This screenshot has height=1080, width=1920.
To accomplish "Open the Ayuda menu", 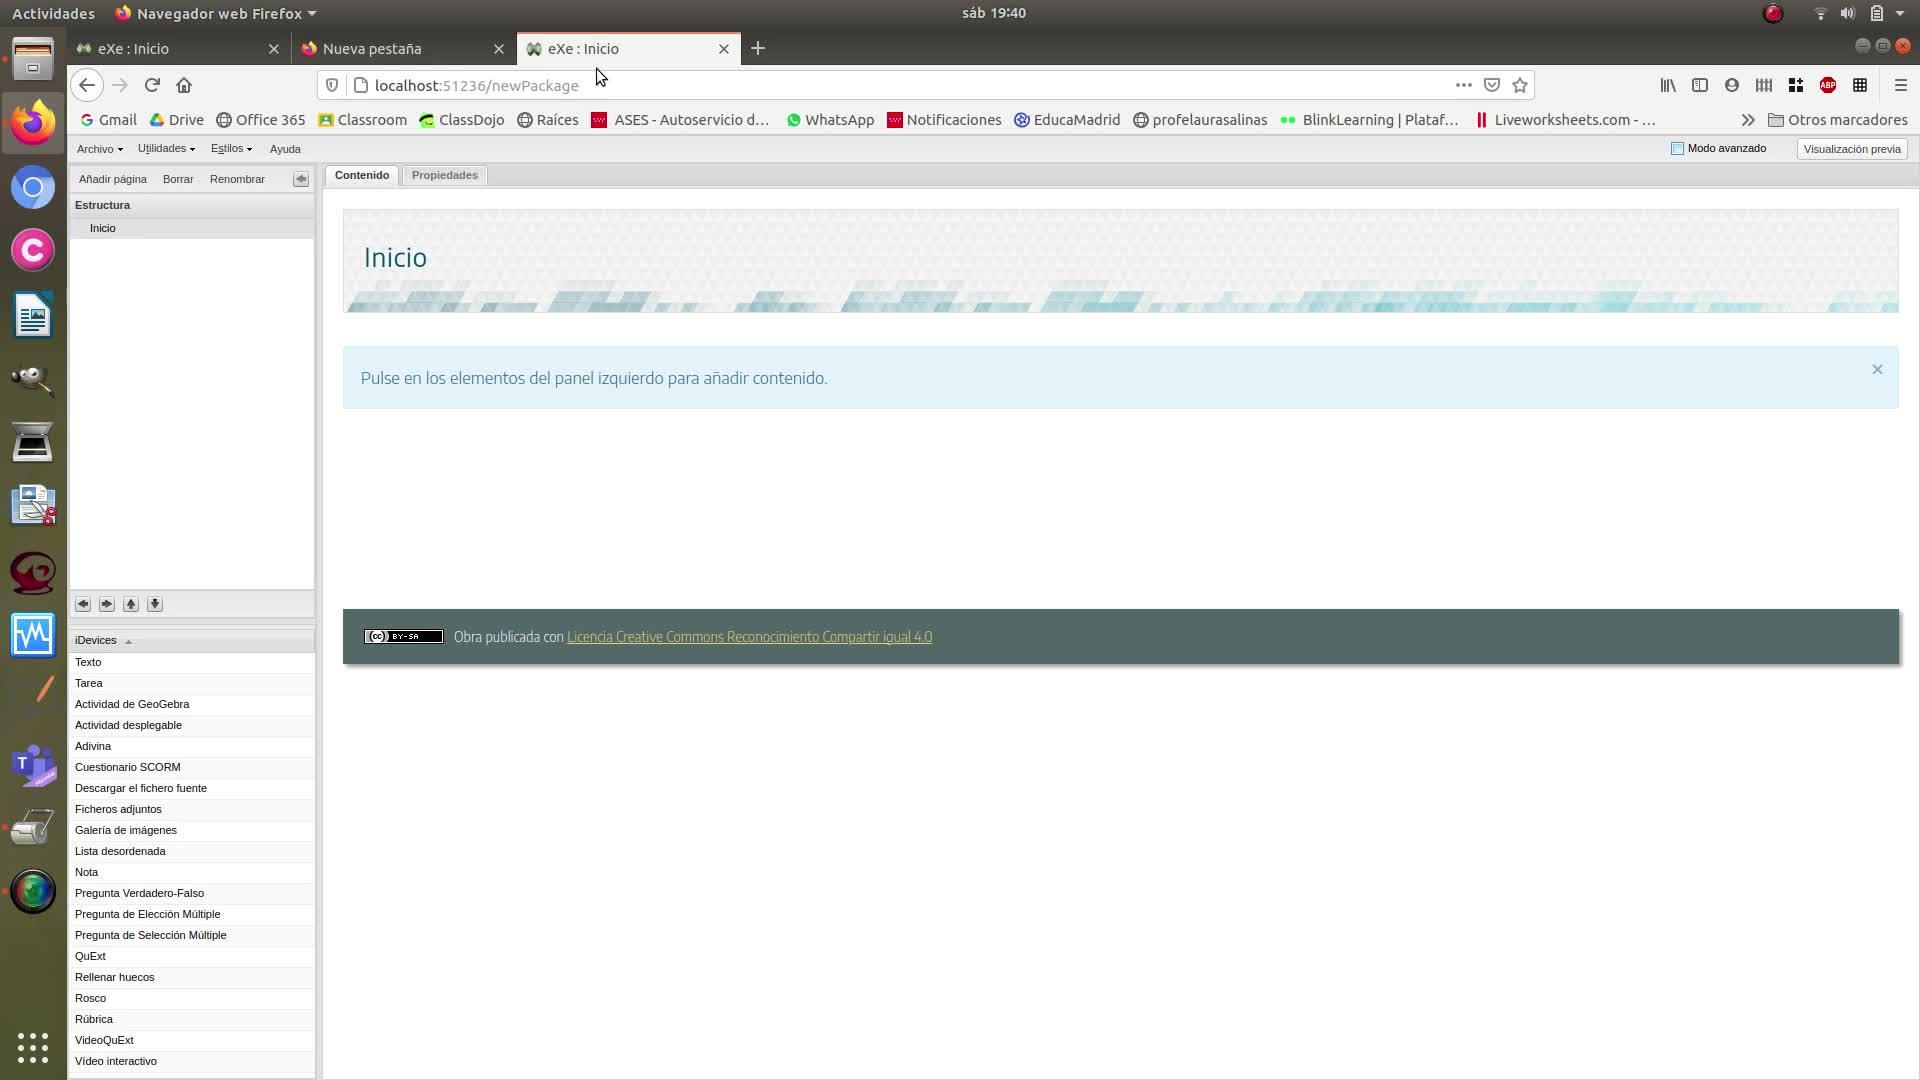I will point(285,149).
